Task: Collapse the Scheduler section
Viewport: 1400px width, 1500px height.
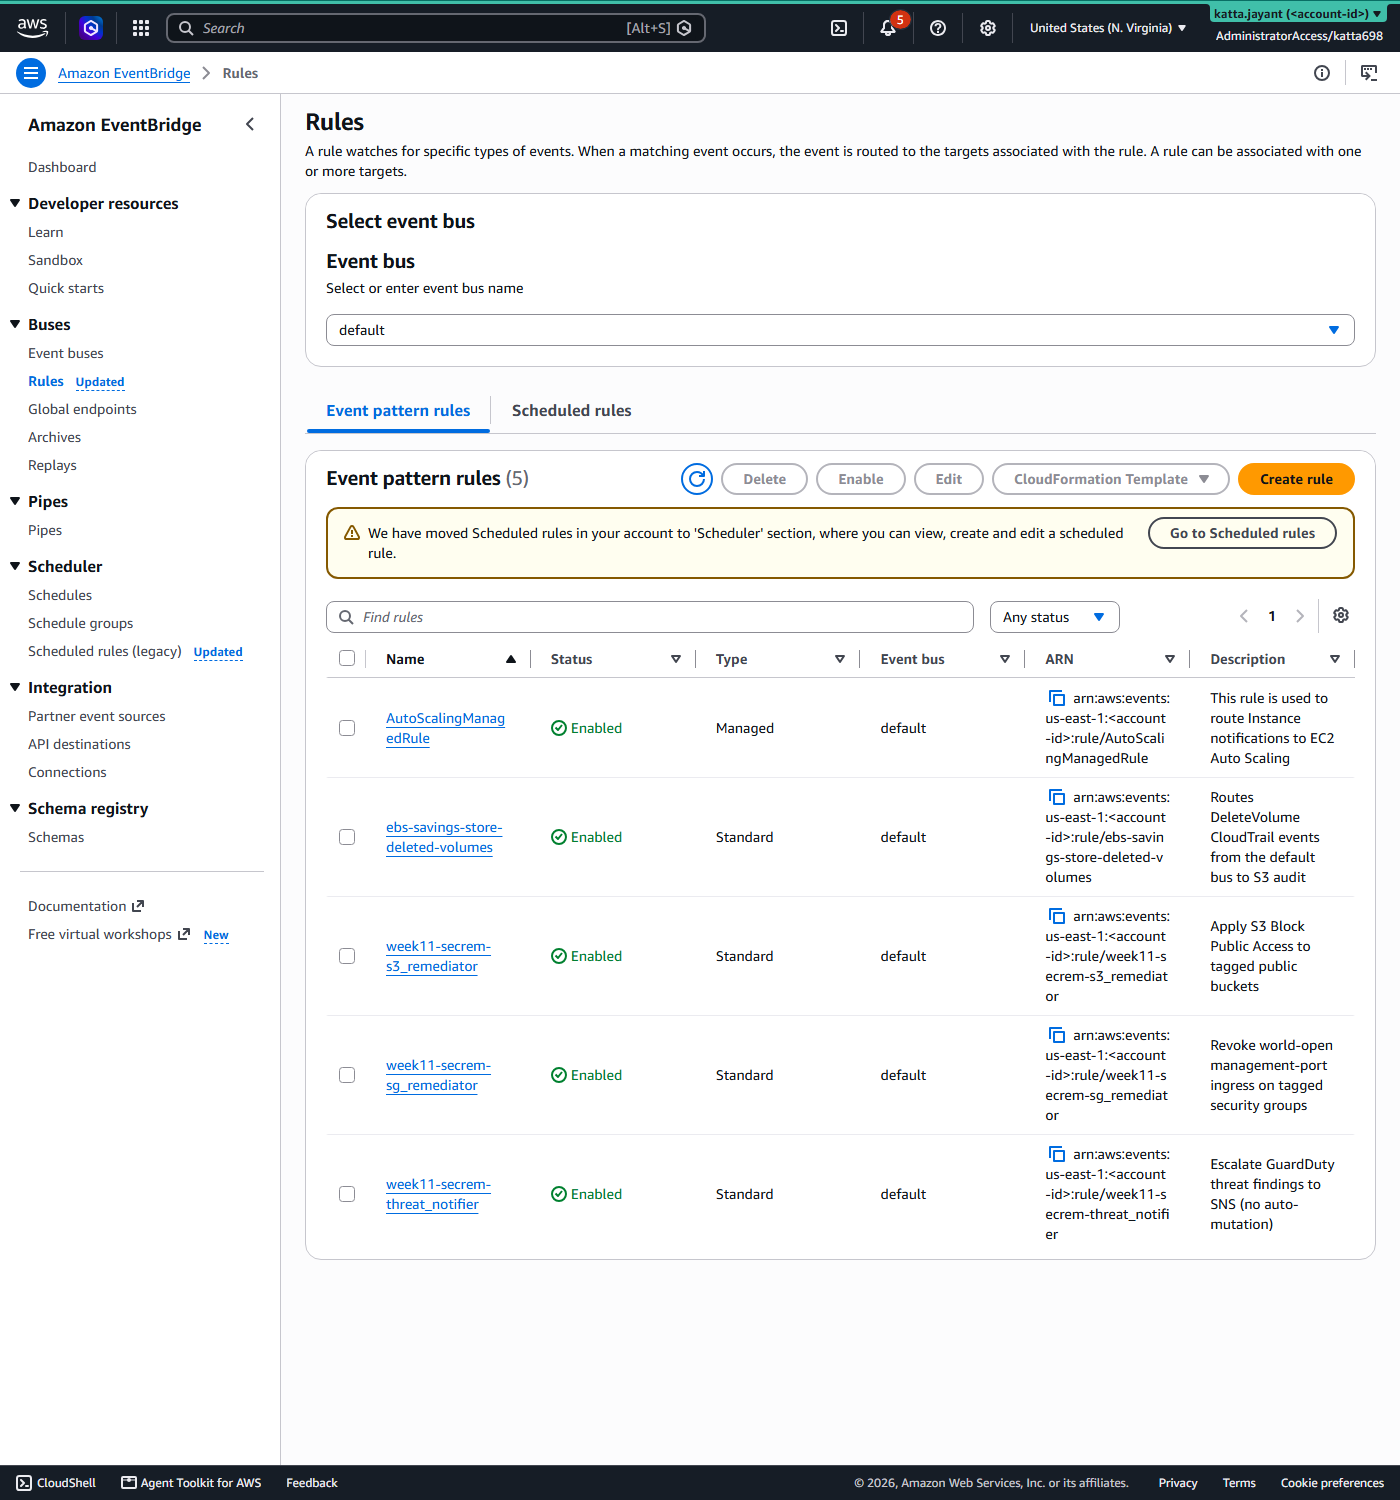Action: 15,566
